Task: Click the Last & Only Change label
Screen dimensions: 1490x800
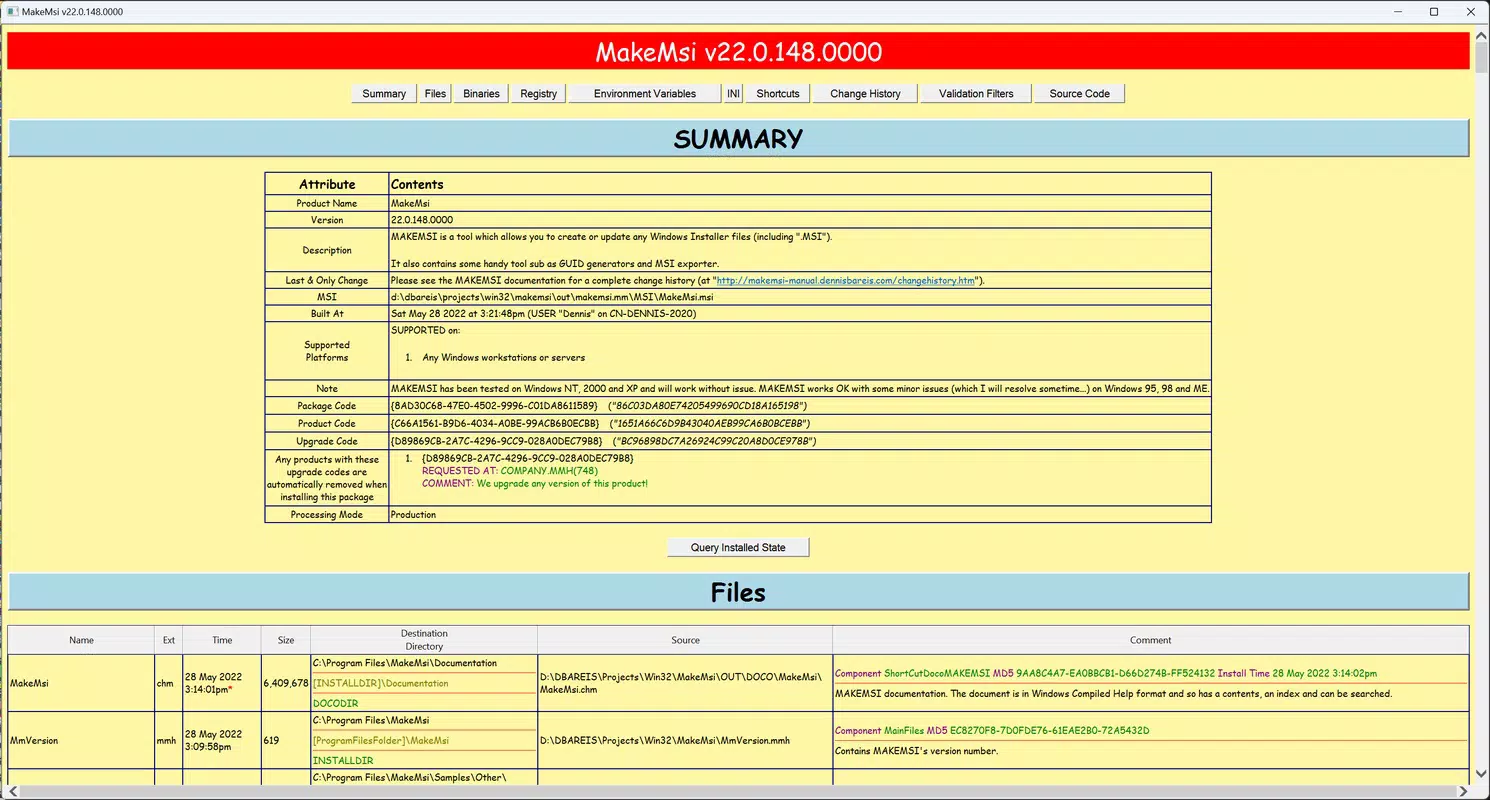Action: [327, 281]
